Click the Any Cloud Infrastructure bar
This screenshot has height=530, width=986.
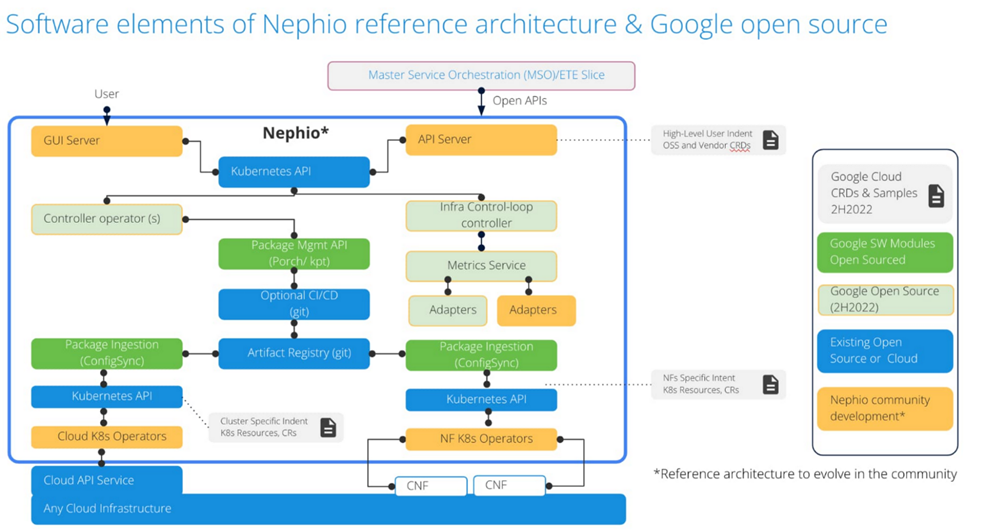point(328,509)
